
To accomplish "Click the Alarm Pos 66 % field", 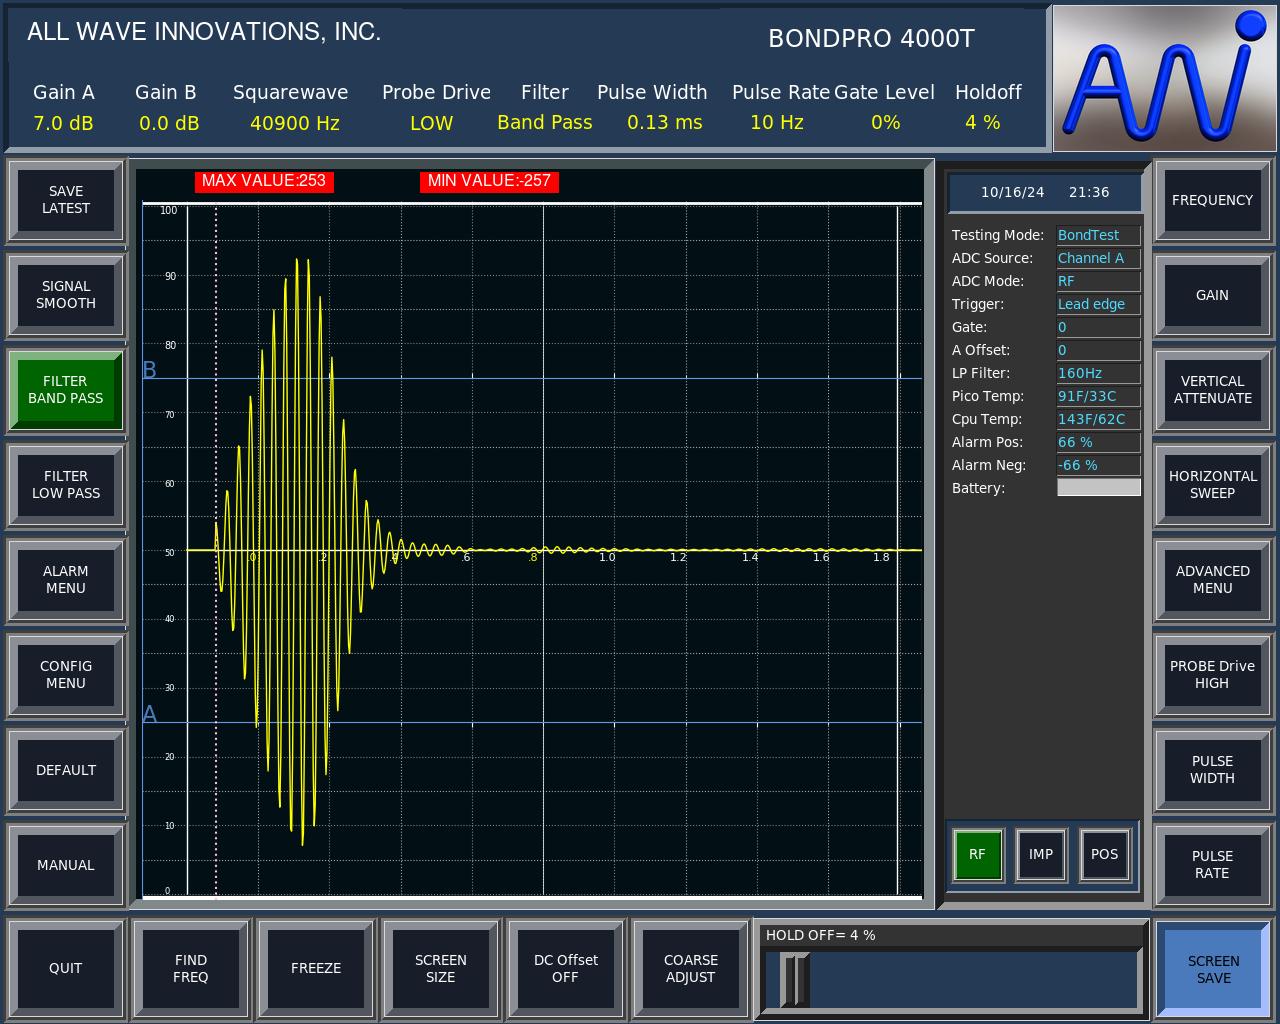I will [x=1098, y=442].
